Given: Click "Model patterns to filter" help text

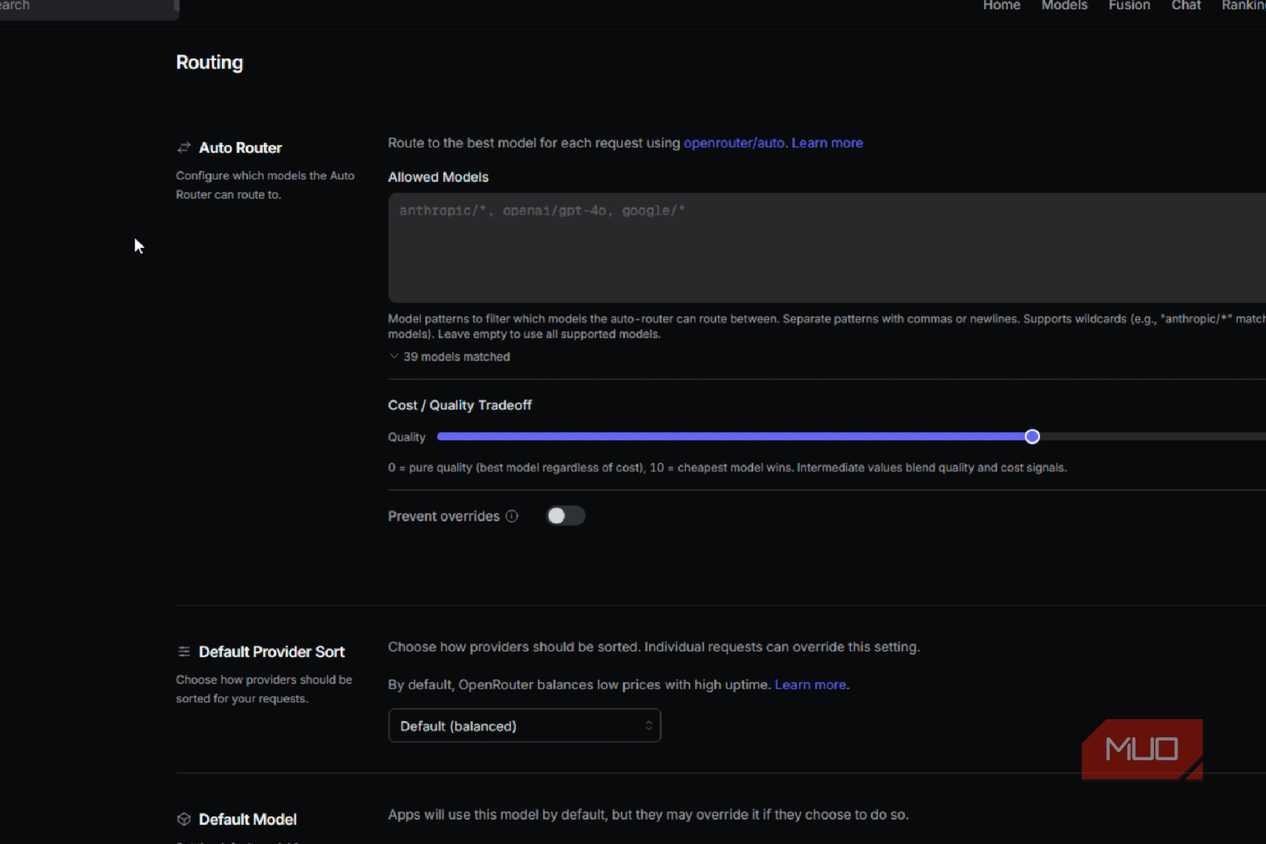Looking at the screenshot, I should [827, 326].
